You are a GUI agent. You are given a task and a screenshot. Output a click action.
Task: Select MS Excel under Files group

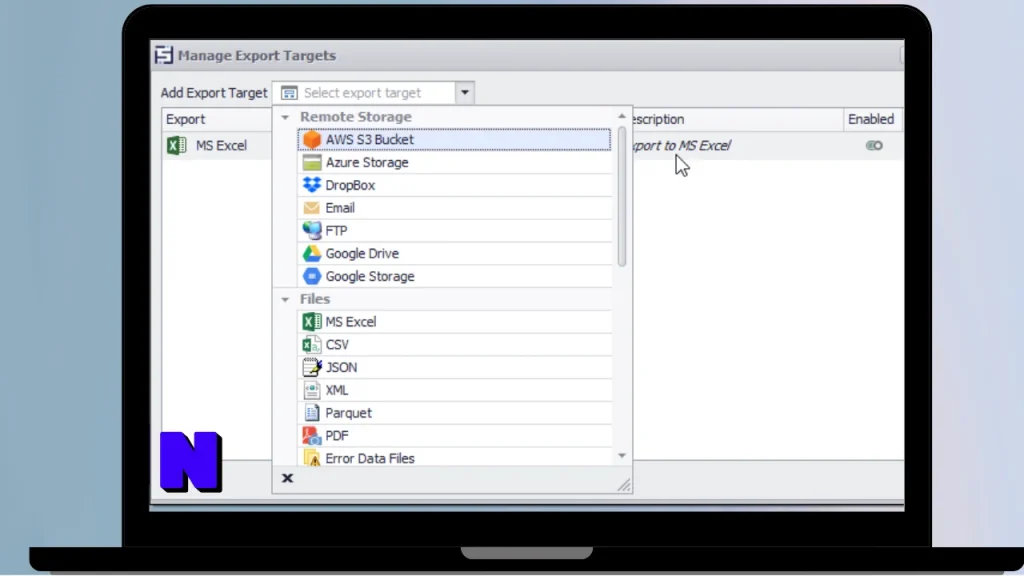[454, 321]
